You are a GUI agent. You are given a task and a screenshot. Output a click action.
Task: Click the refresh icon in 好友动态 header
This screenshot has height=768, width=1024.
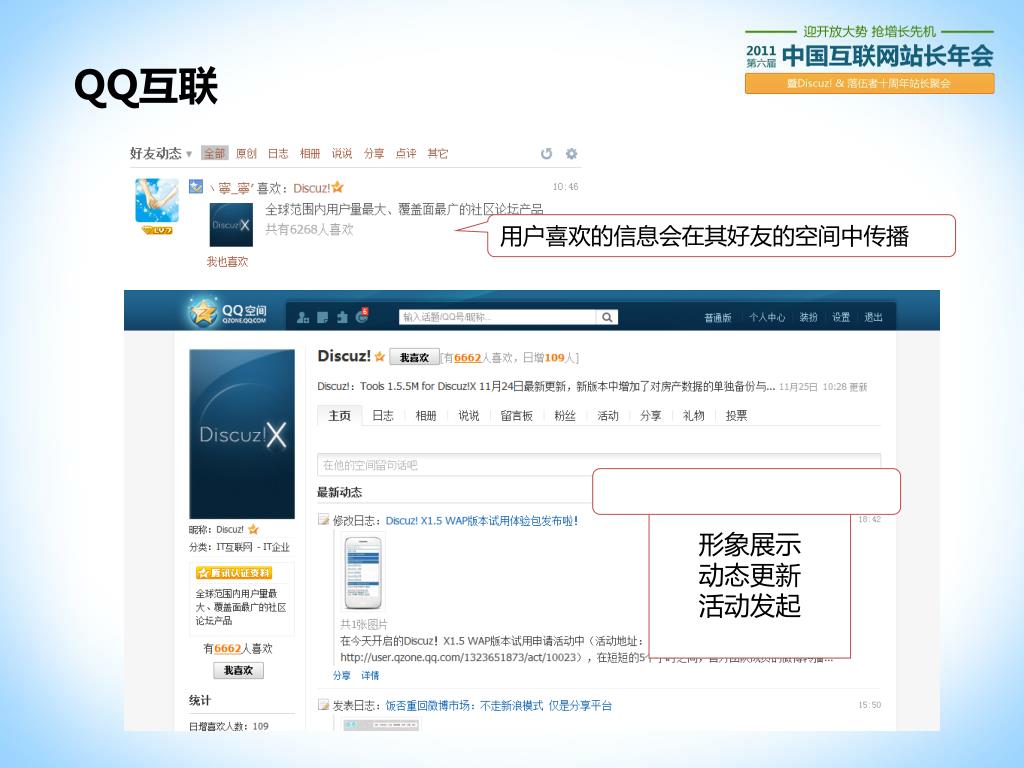click(547, 153)
